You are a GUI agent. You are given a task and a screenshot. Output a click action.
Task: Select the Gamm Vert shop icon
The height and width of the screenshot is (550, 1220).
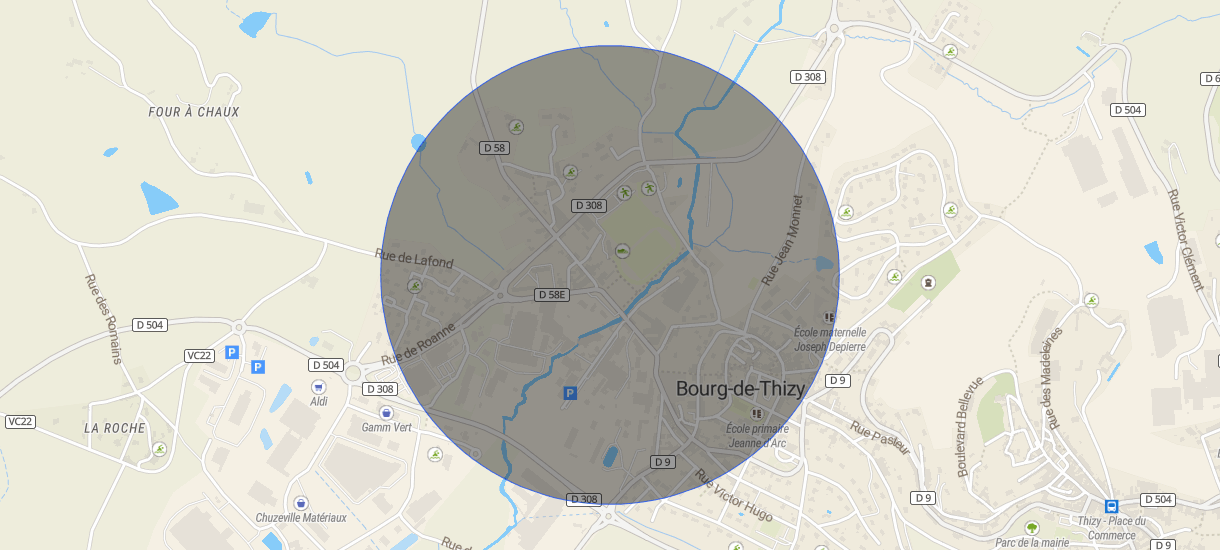tap(386, 413)
